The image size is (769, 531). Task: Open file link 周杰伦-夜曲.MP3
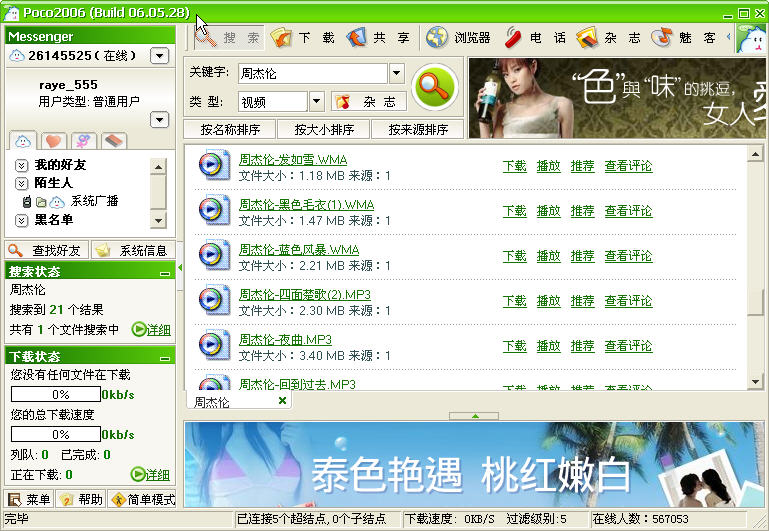(x=285, y=340)
